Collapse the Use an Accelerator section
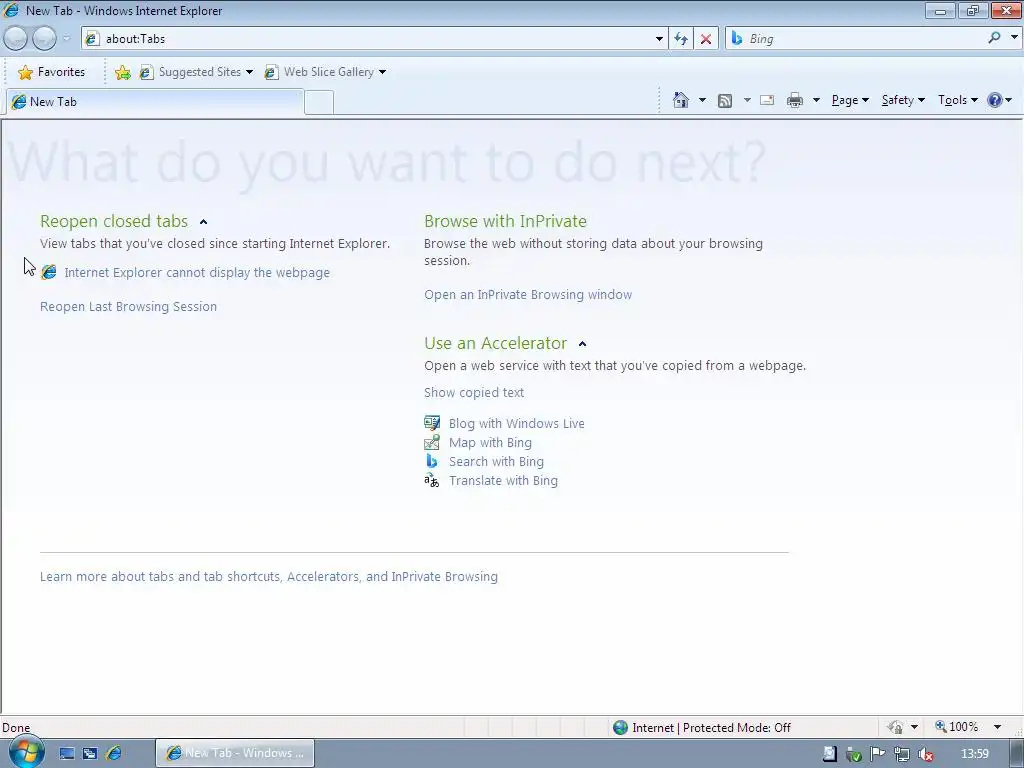Image resolution: width=1024 pixels, height=768 pixels. click(x=583, y=344)
